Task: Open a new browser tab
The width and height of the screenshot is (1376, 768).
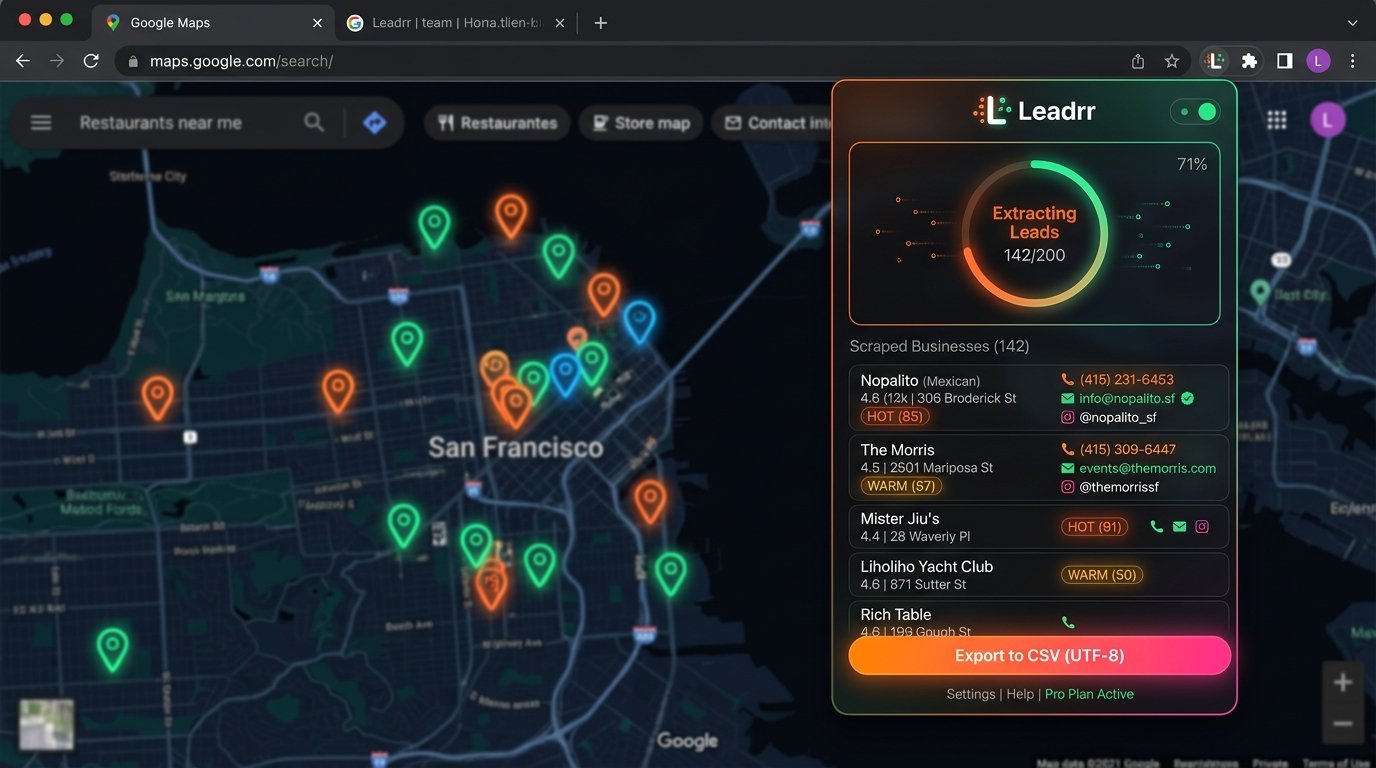Action: coord(600,23)
